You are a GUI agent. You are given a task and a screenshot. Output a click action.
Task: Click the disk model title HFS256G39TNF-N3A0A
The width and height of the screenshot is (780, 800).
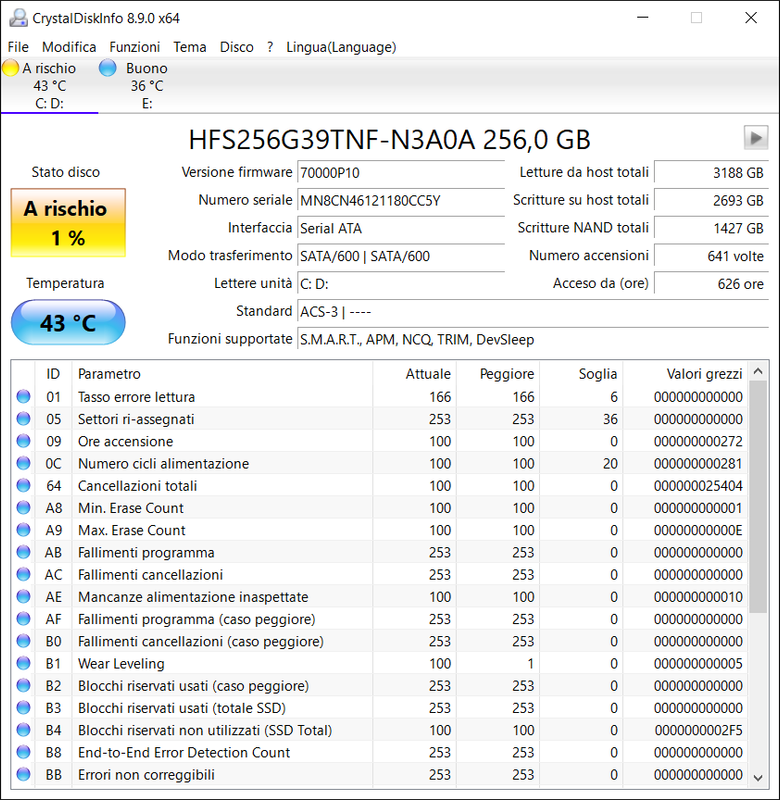pos(332,139)
